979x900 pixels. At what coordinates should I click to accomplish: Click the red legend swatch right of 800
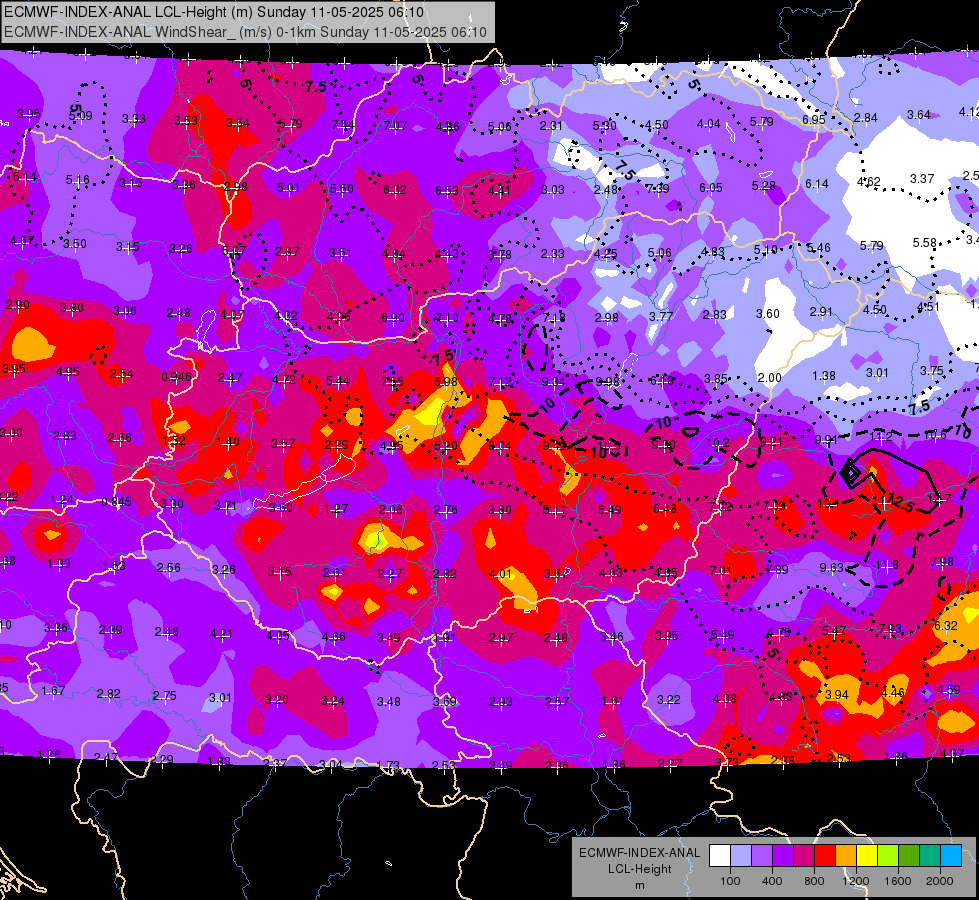(x=825, y=856)
